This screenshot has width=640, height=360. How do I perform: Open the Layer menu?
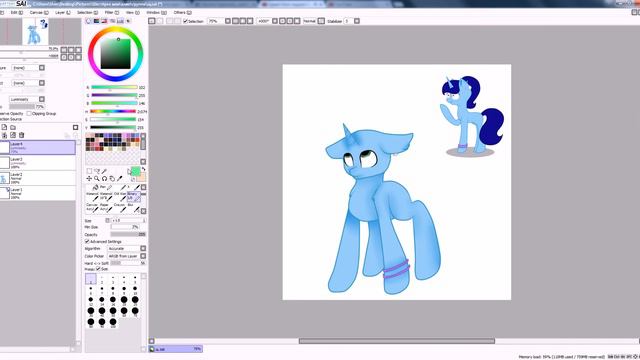(x=62, y=13)
